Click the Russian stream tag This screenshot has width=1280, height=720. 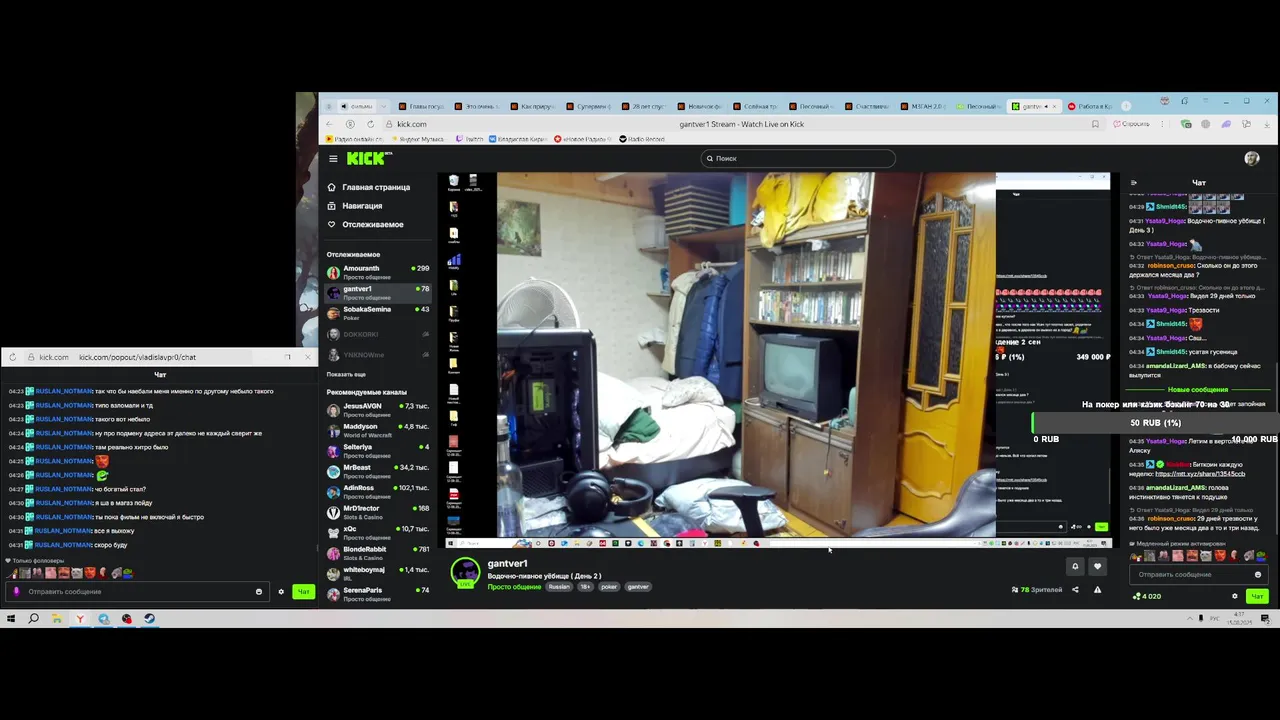[x=559, y=587]
